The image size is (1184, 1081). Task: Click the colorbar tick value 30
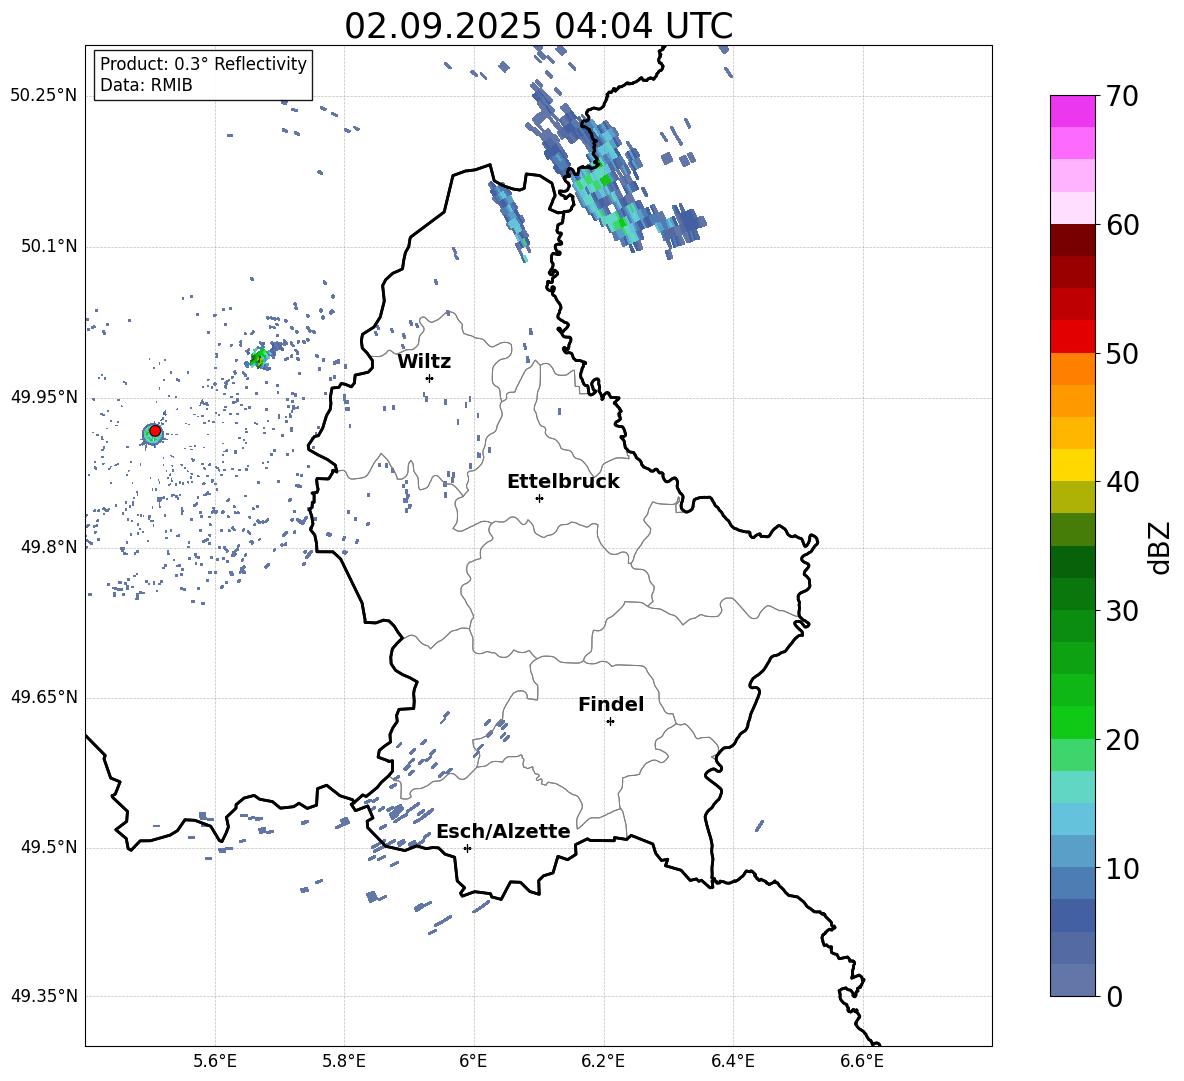pos(1122,611)
